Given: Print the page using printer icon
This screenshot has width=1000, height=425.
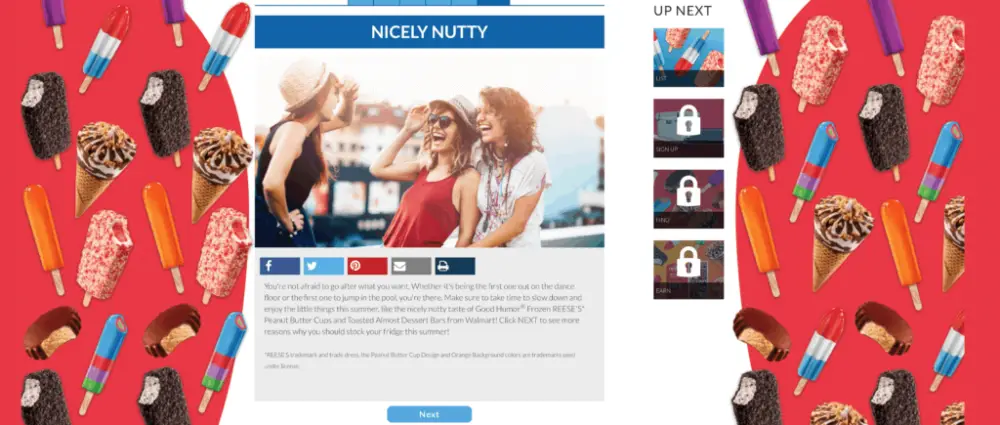Looking at the screenshot, I should [x=455, y=266].
